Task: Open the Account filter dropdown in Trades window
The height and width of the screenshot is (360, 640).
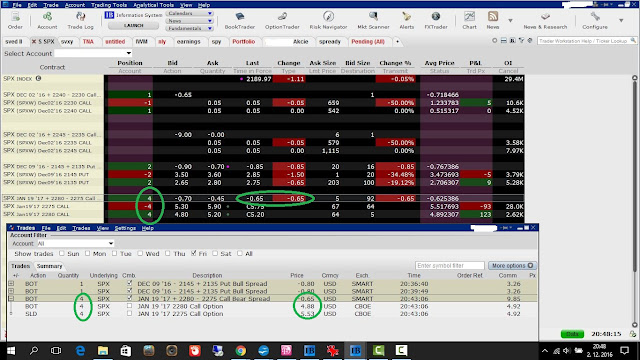Action: tap(75, 243)
